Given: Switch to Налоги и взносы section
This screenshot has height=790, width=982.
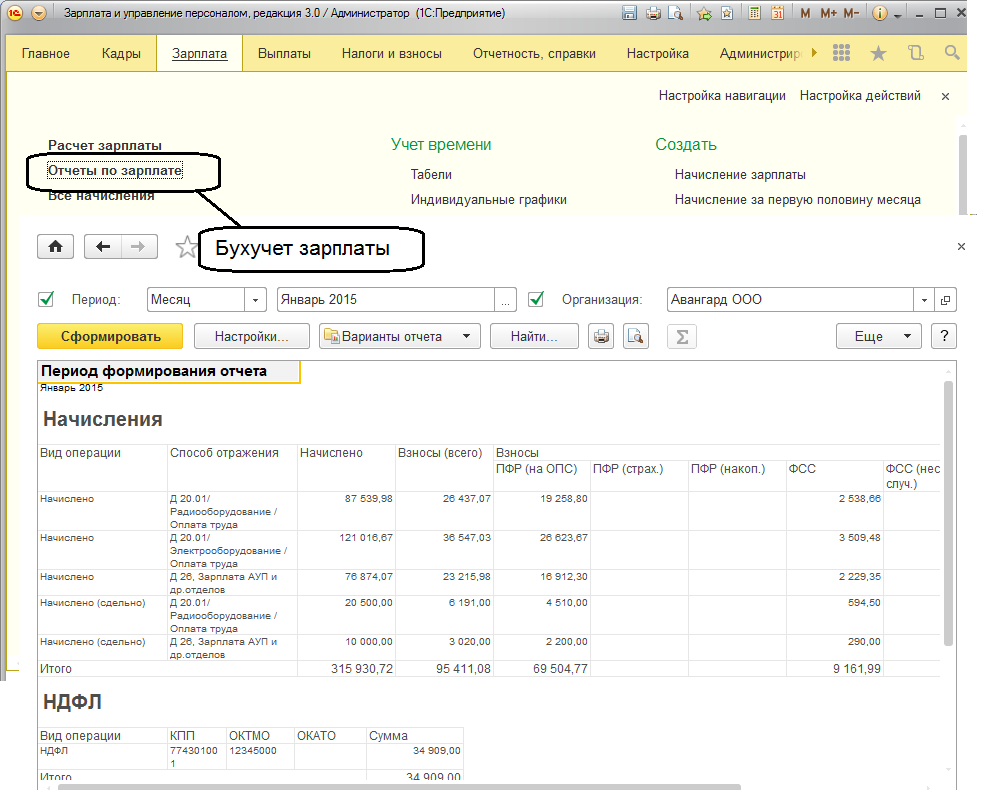Looking at the screenshot, I should (x=391, y=53).
